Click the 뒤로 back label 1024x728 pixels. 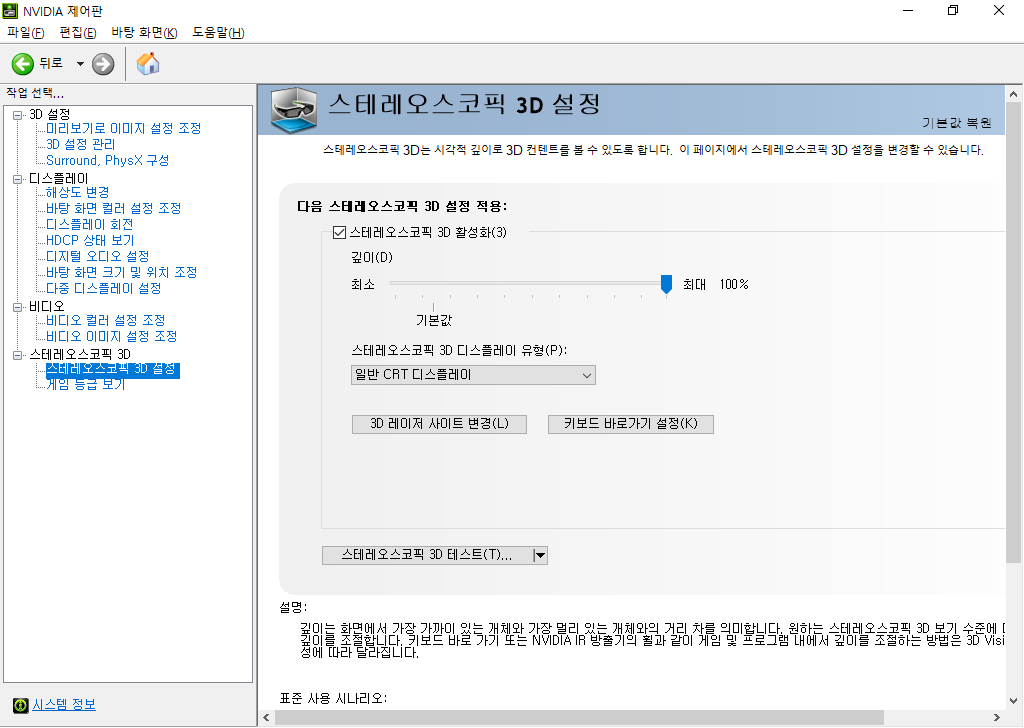pyautogui.click(x=51, y=63)
